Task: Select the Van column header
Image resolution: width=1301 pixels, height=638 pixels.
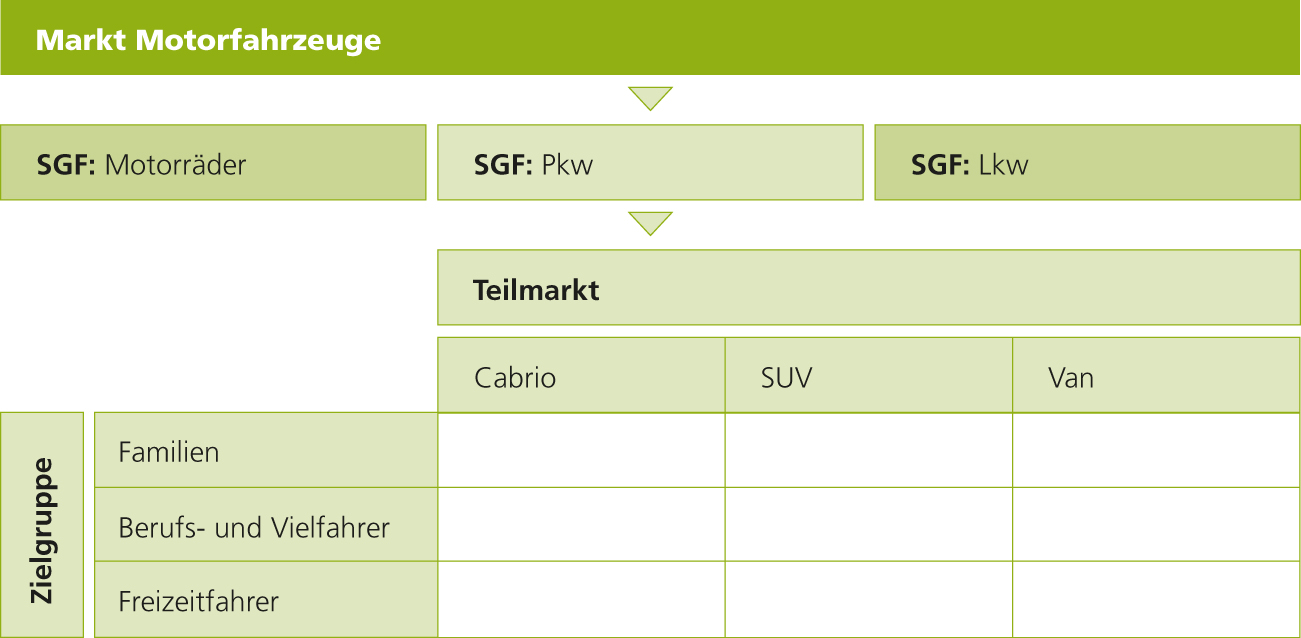Action: click(1156, 376)
